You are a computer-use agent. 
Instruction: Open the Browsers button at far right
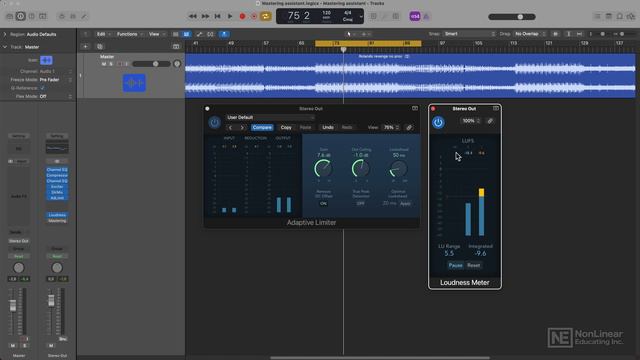tap(631, 16)
